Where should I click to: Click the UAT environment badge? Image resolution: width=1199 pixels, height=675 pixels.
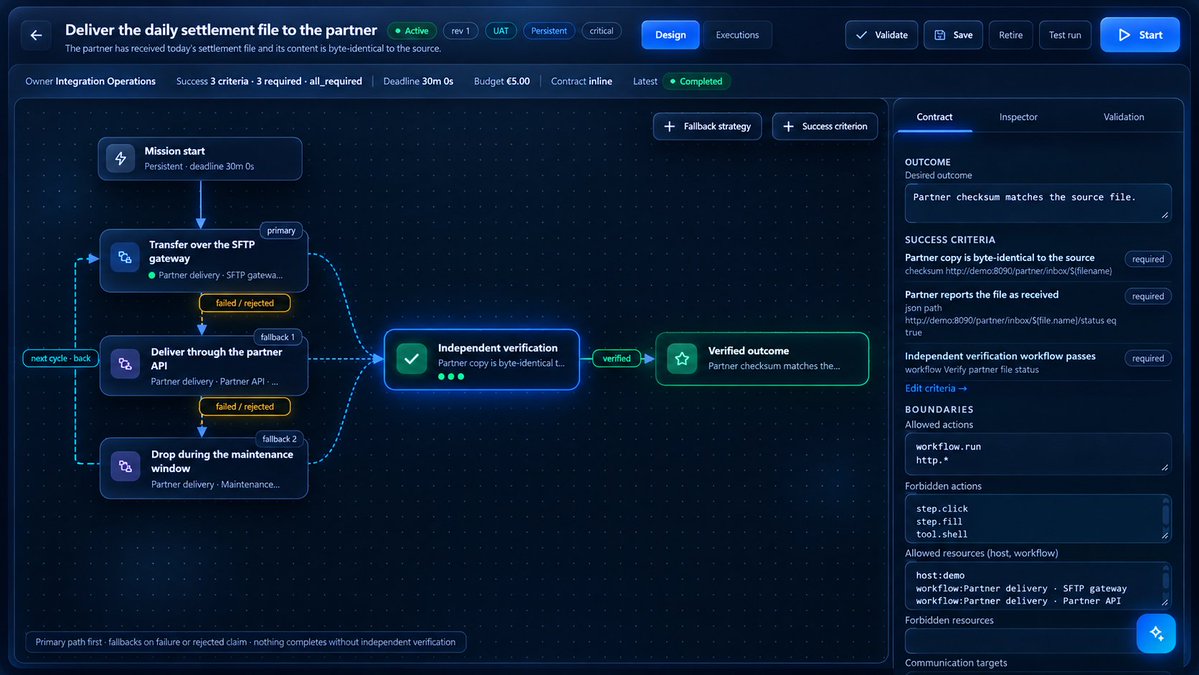click(501, 31)
